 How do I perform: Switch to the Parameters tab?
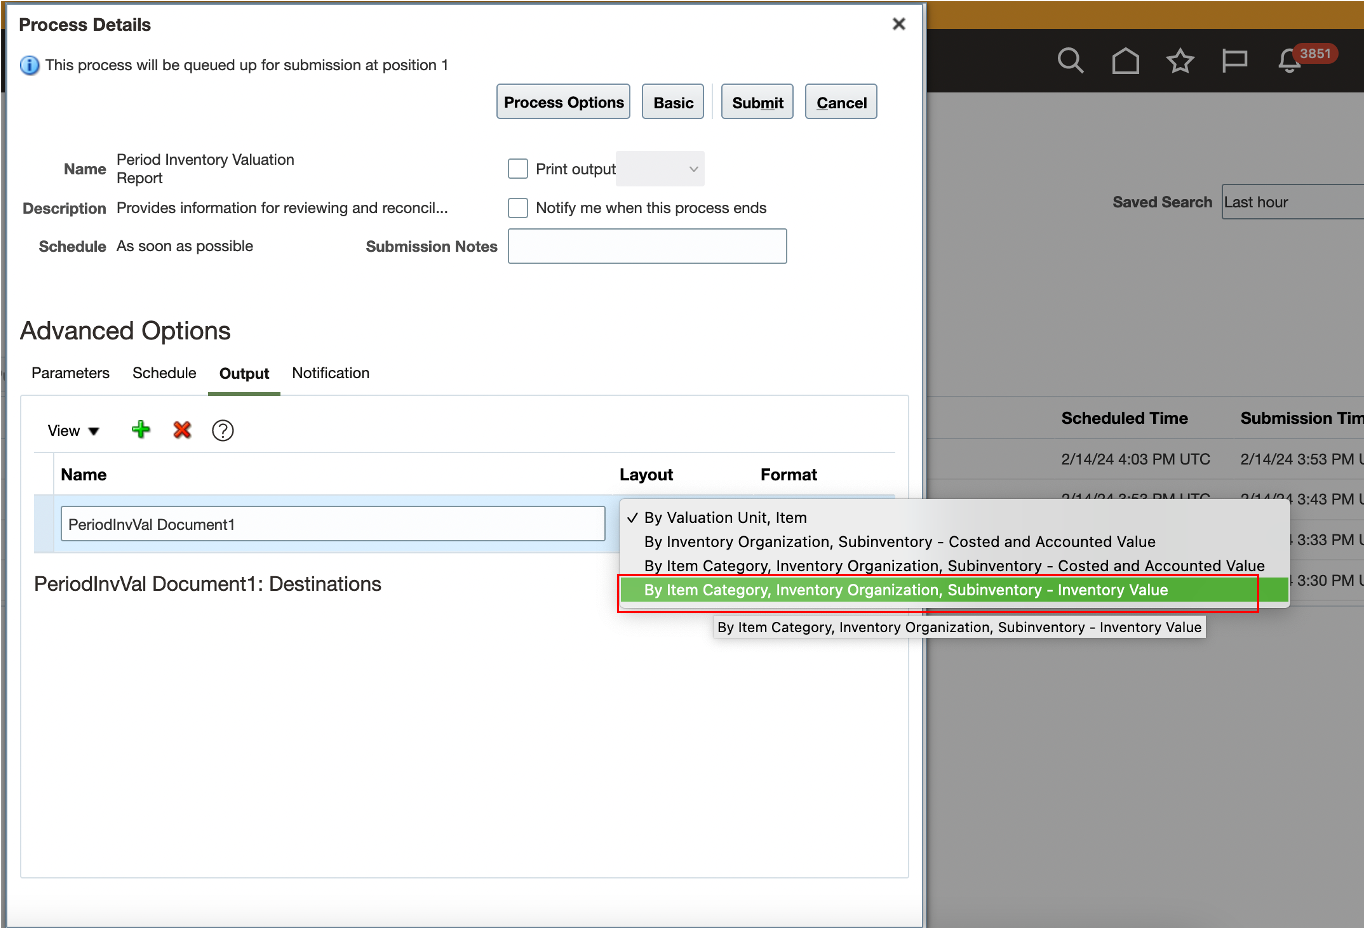pos(70,372)
